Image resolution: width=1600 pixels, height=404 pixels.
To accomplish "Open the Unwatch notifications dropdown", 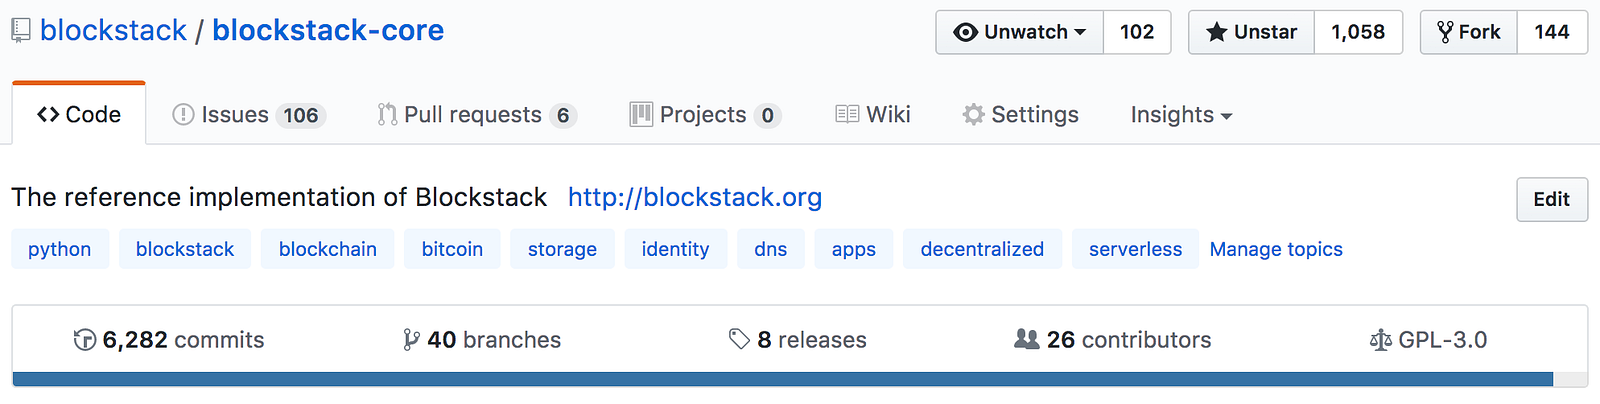I will point(1020,32).
